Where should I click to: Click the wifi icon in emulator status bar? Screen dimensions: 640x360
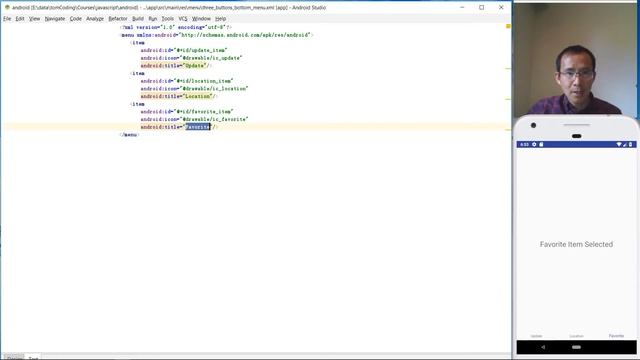point(619,144)
